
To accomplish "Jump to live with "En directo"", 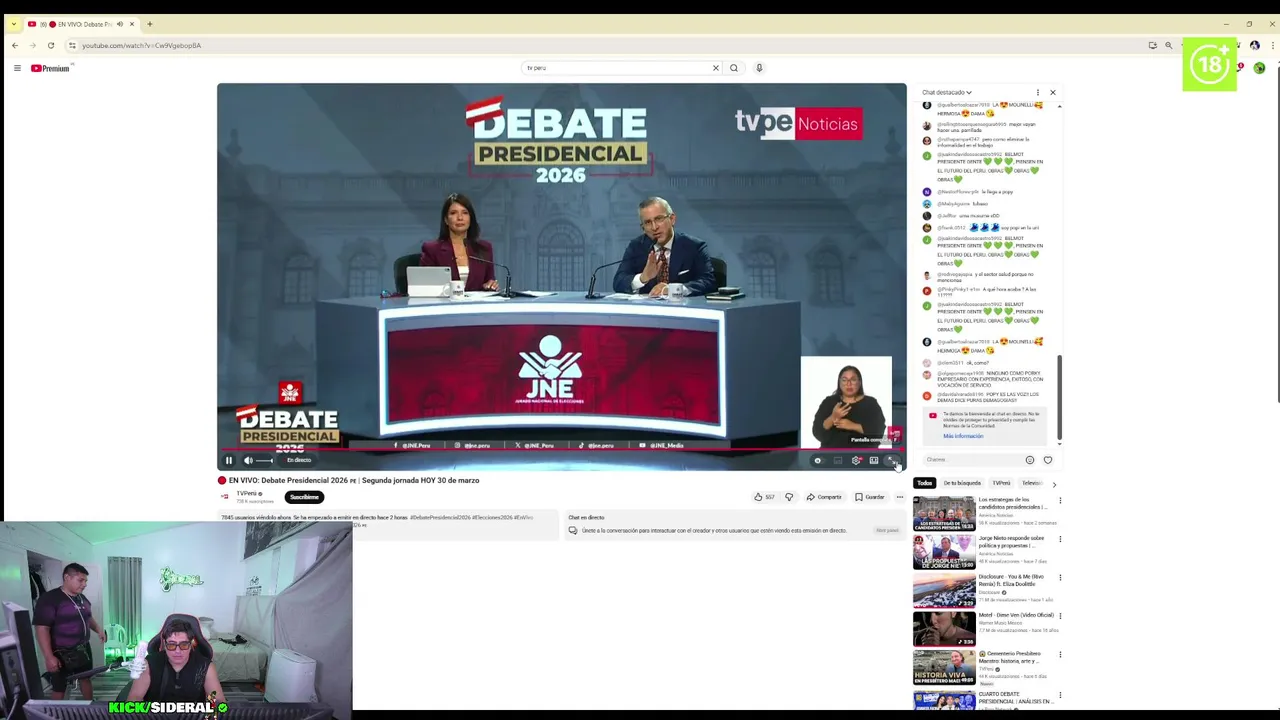I will [x=299, y=460].
